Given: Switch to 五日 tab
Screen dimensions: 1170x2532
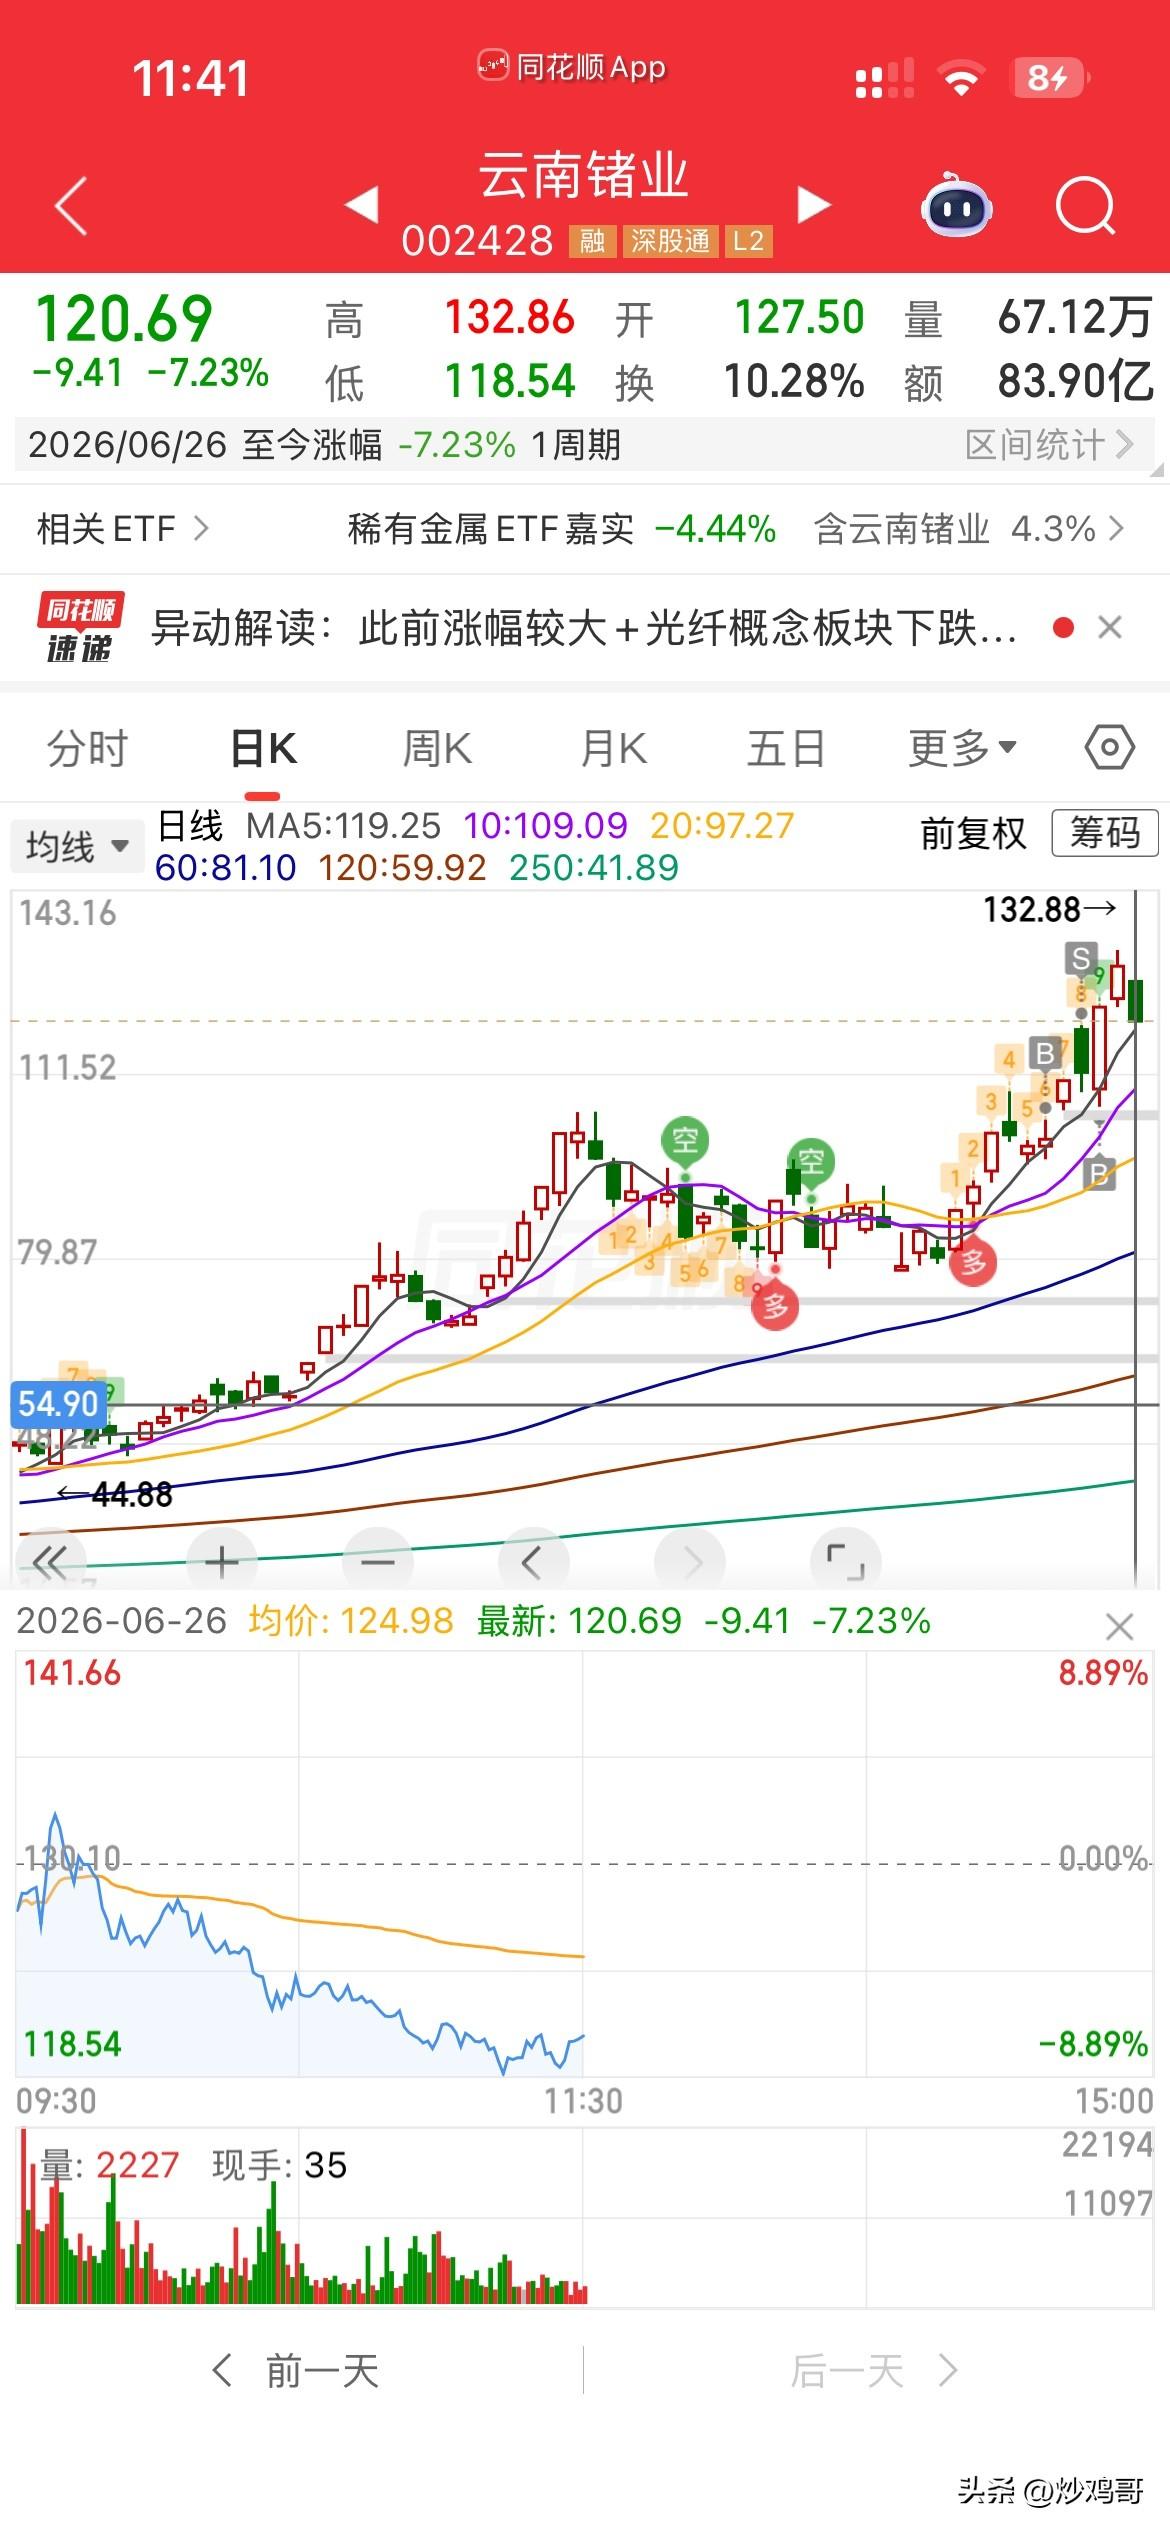Looking at the screenshot, I should pos(786,748).
